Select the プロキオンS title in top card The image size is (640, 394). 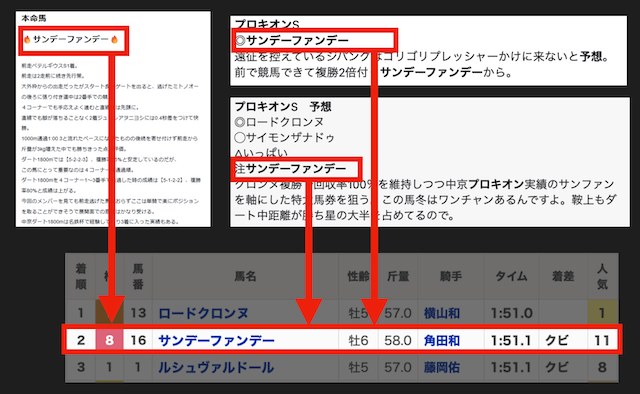pos(267,24)
